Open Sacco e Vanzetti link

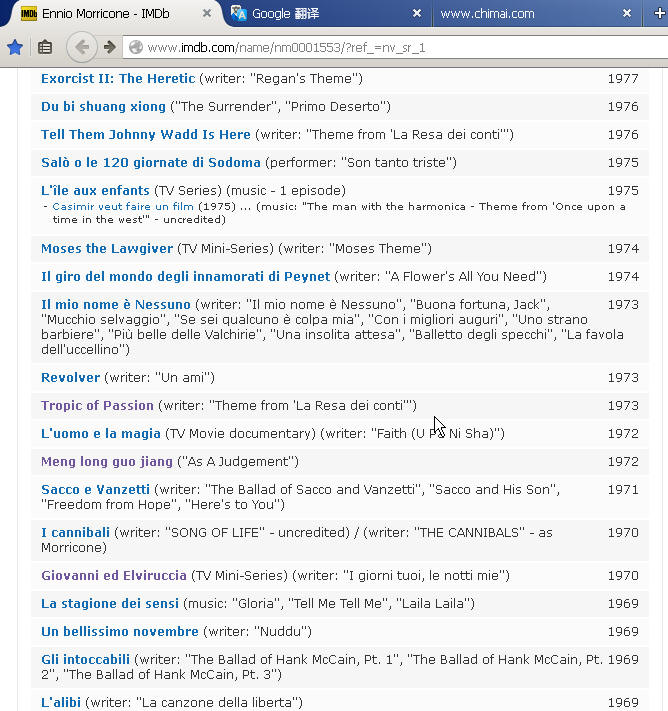95,490
